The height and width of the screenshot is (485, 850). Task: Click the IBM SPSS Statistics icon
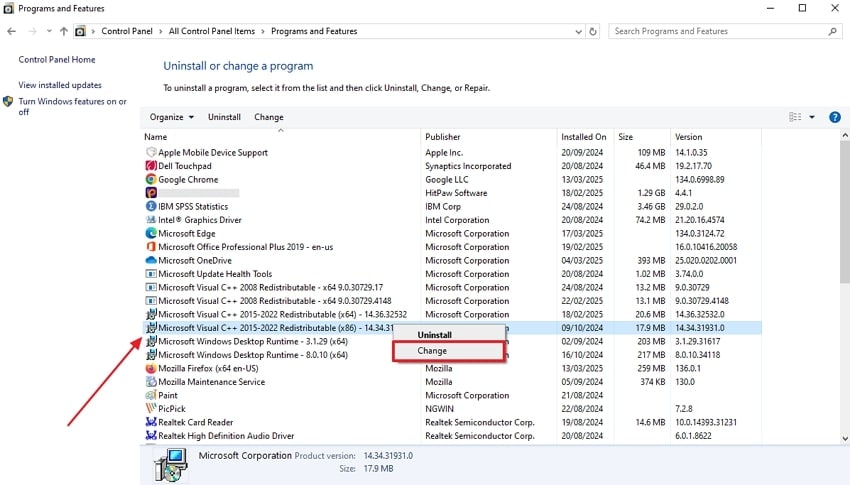pyautogui.click(x=151, y=206)
